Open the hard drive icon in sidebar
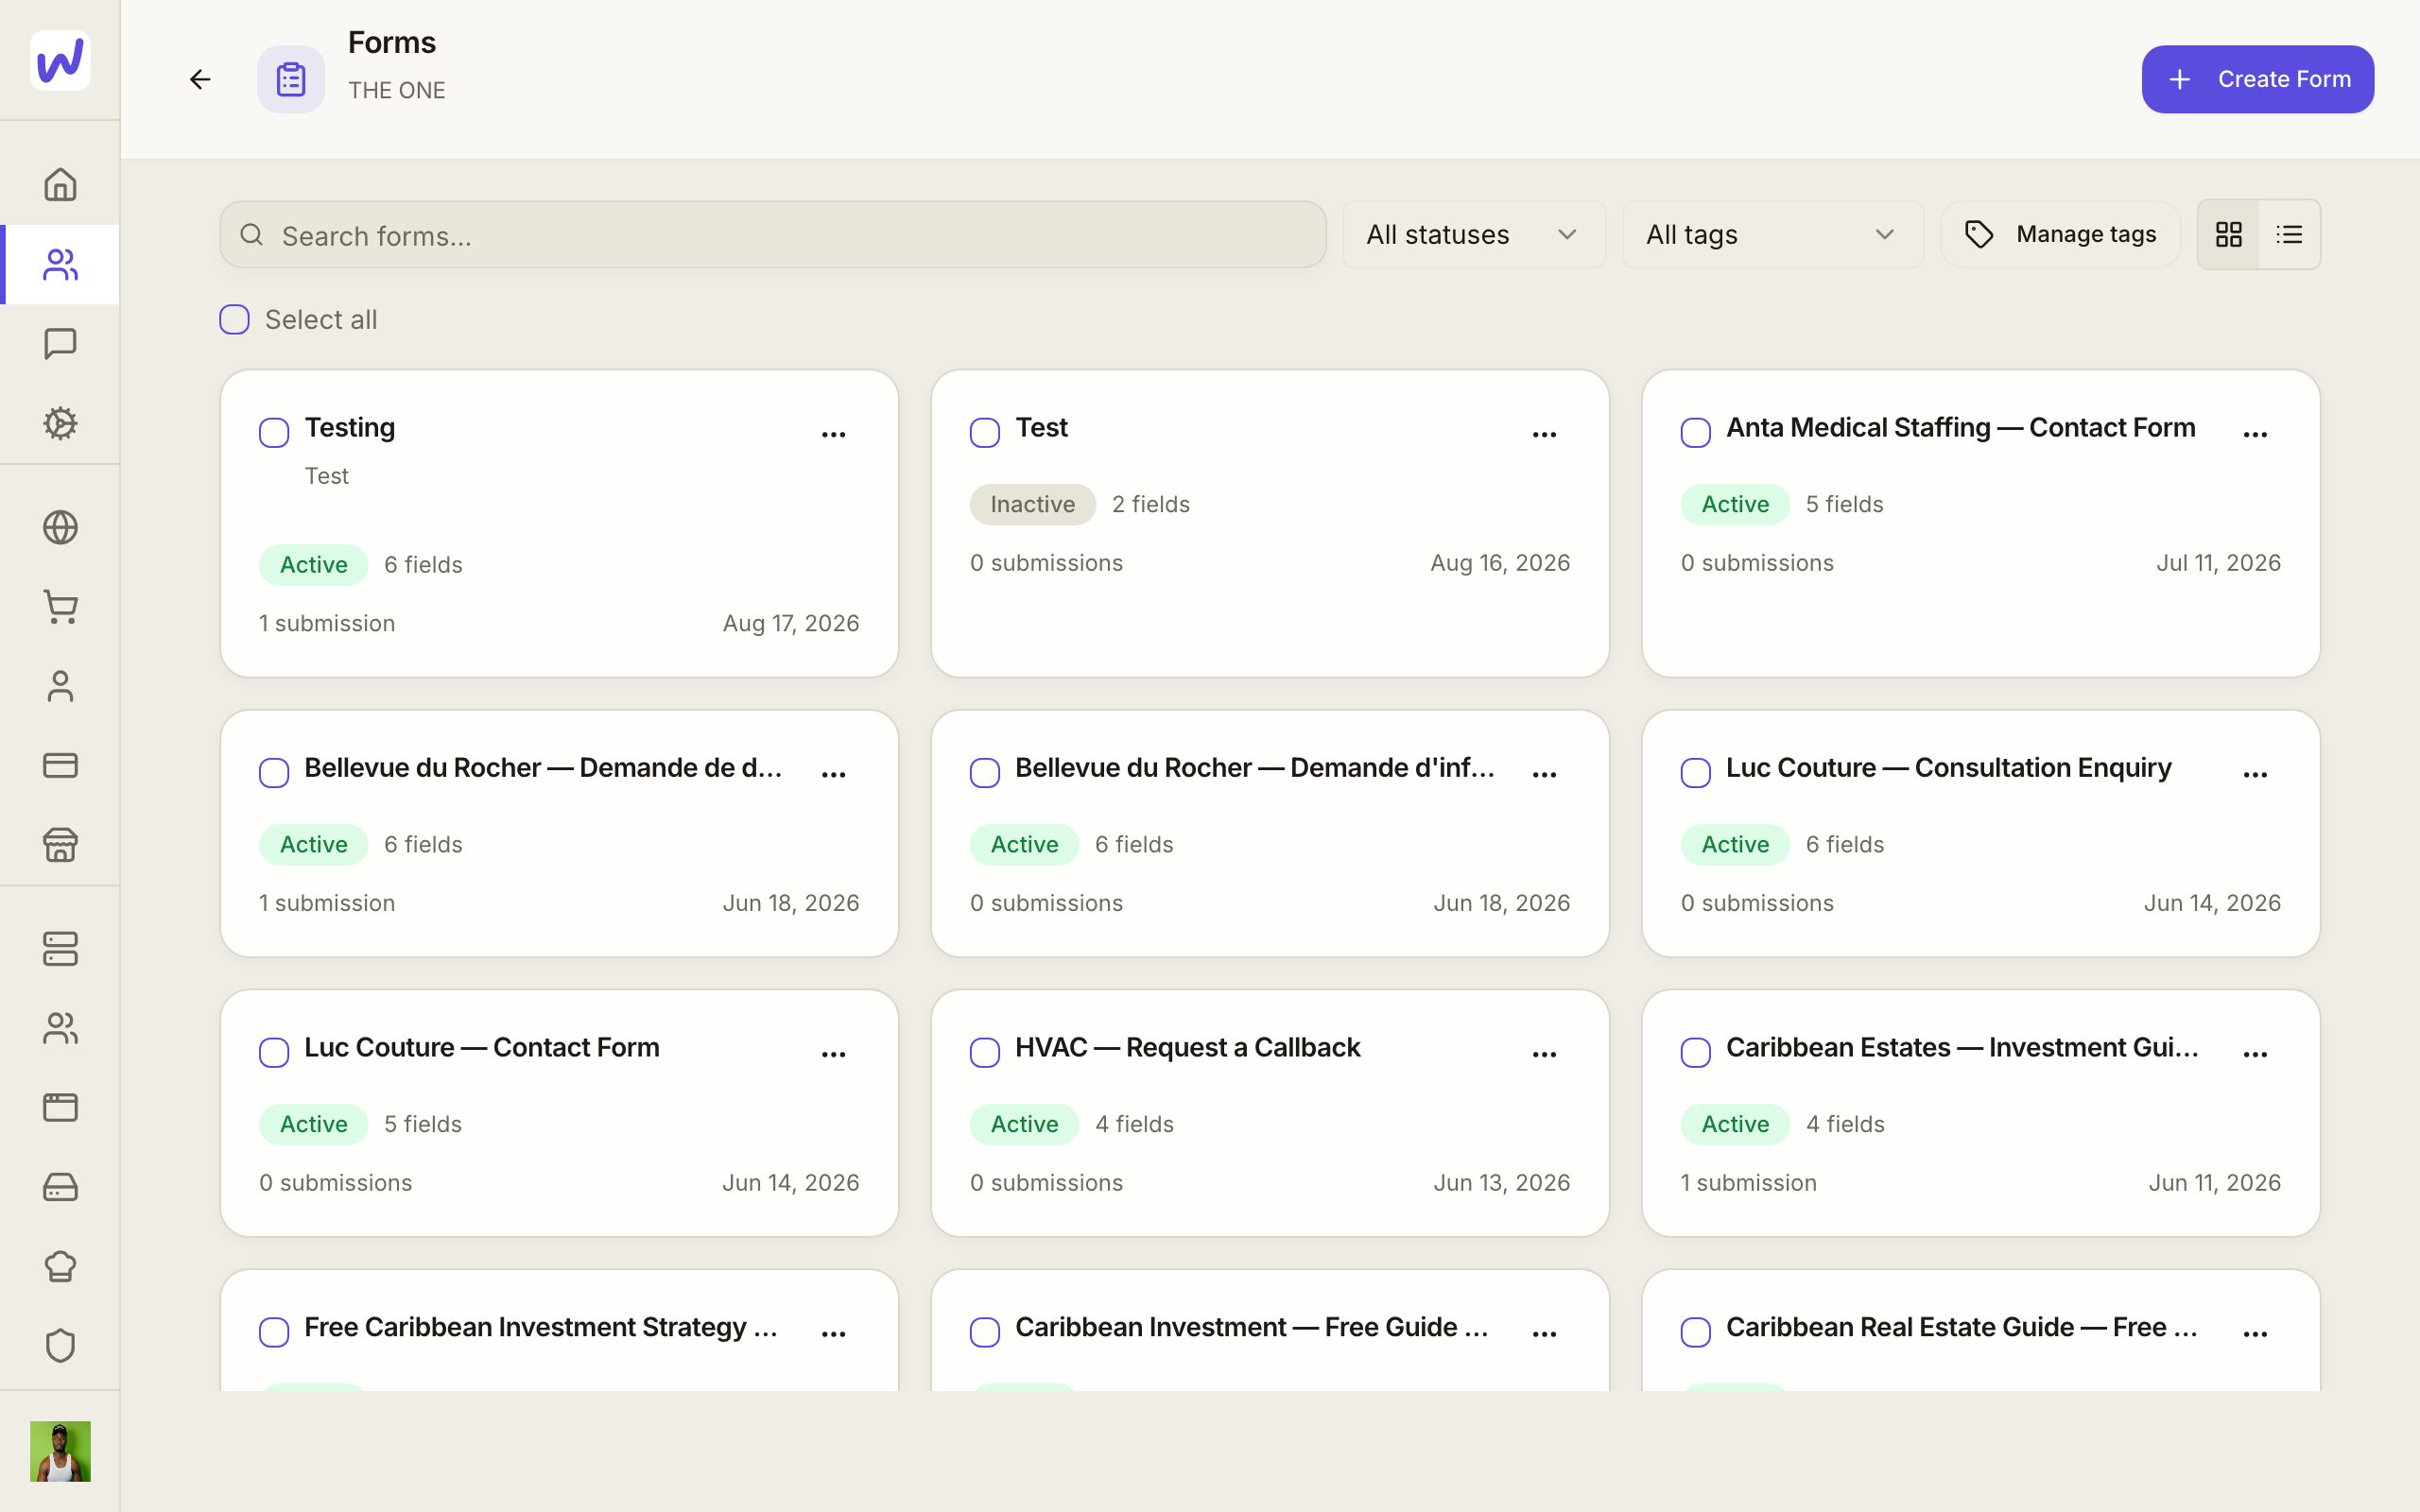This screenshot has width=2420, height=1512. tap(60, 1187)
